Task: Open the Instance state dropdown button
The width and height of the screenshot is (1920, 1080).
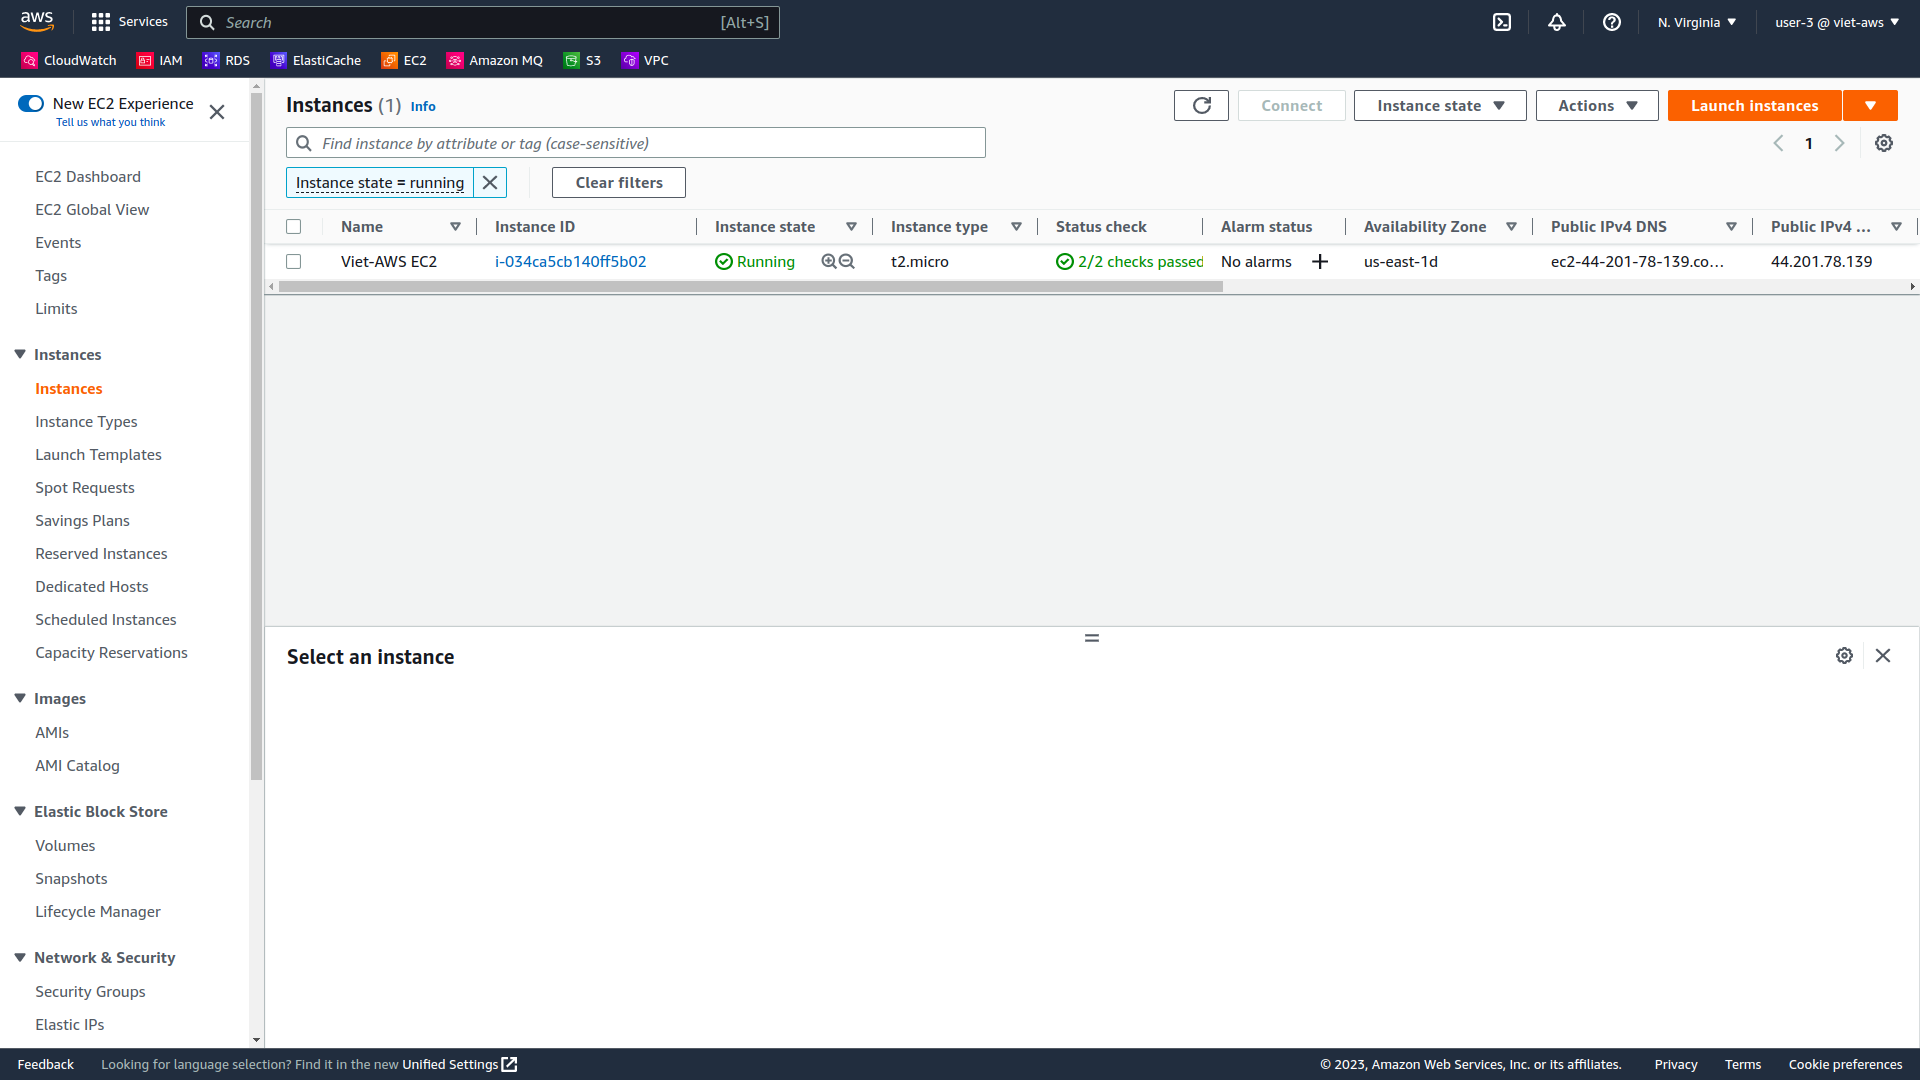Action: [x=1440, y=105]
